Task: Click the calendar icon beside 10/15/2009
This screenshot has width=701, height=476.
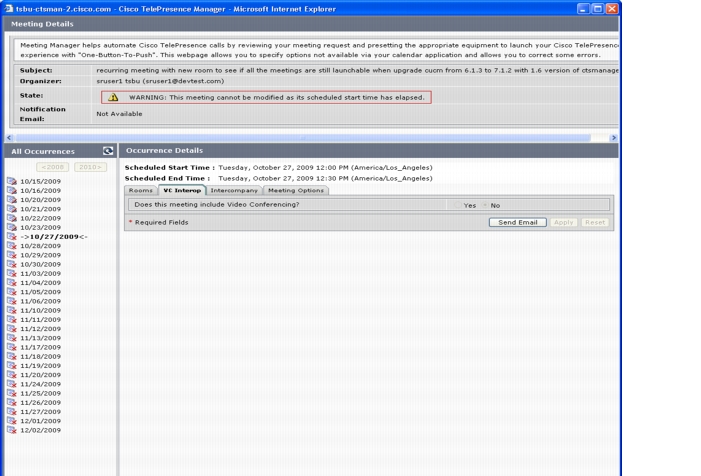Action: coord(12,181)
